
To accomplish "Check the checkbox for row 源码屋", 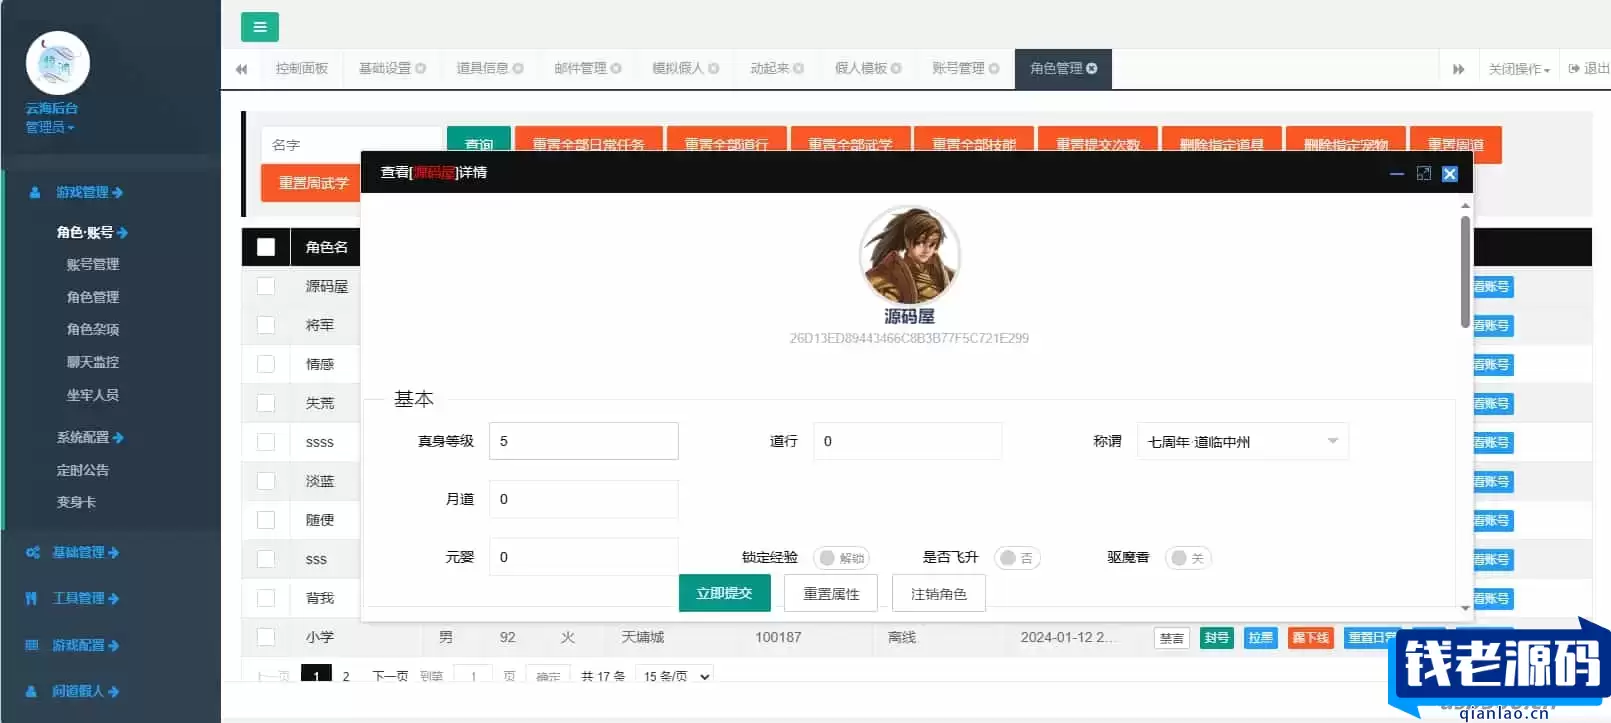I will pyautogui.click(x=266, y=287).
